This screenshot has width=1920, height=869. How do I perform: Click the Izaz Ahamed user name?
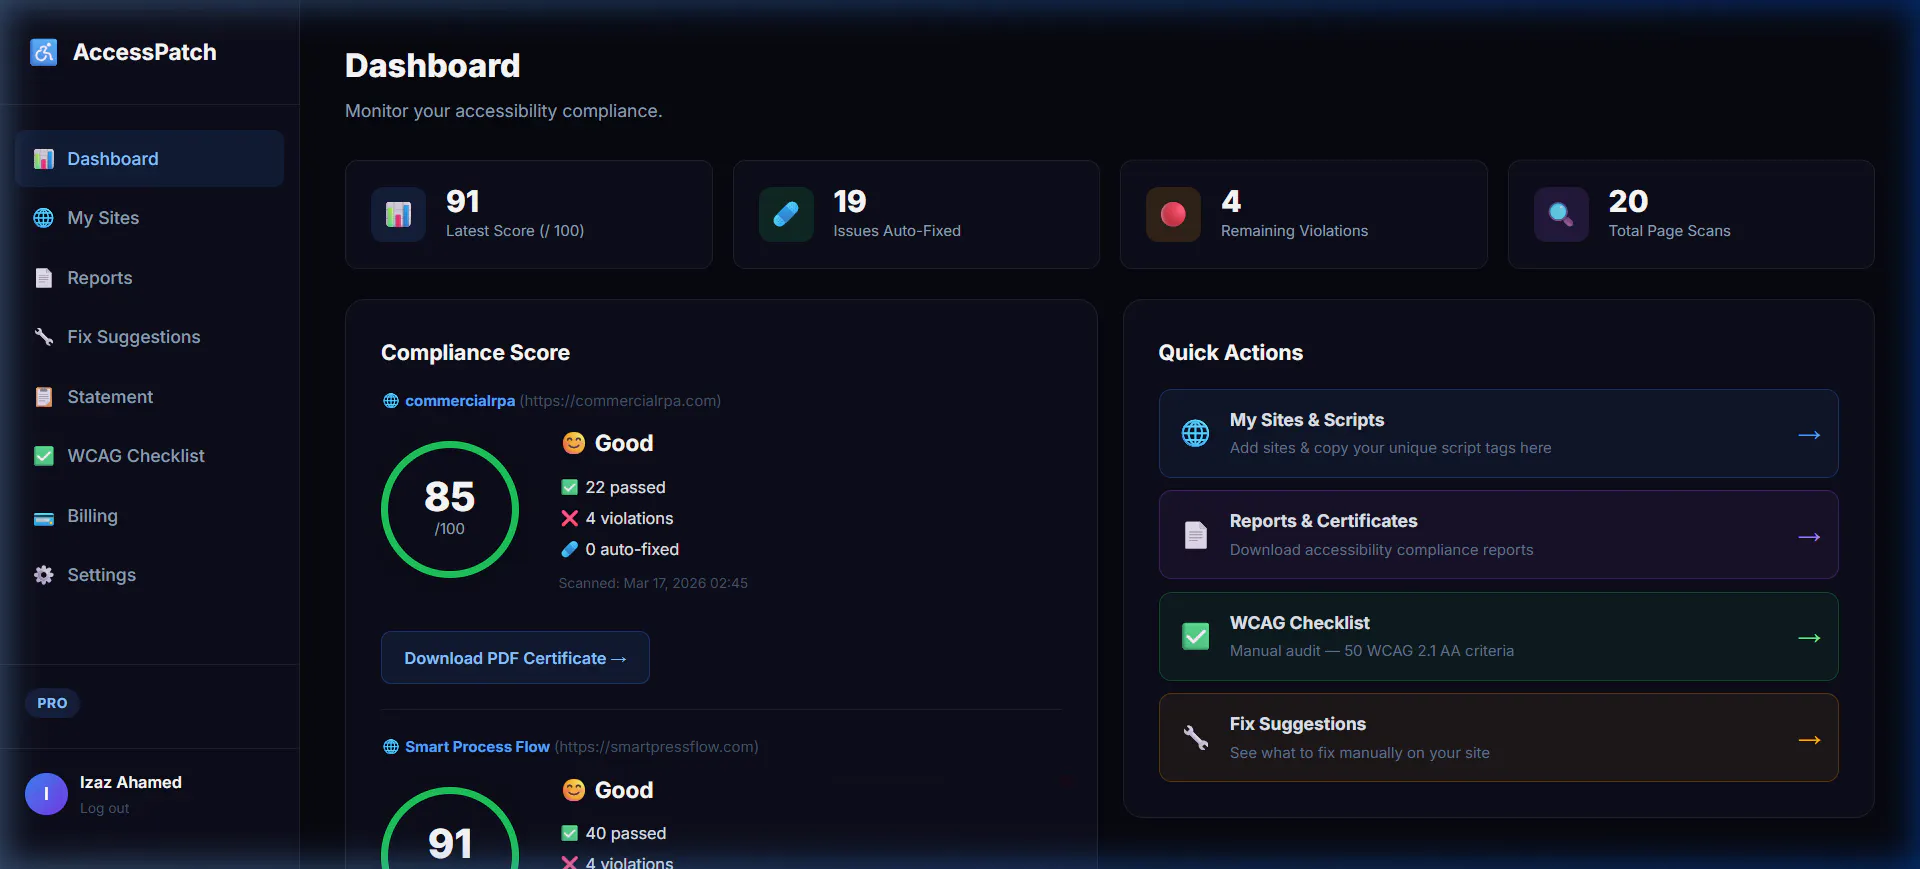coord(131,782)
